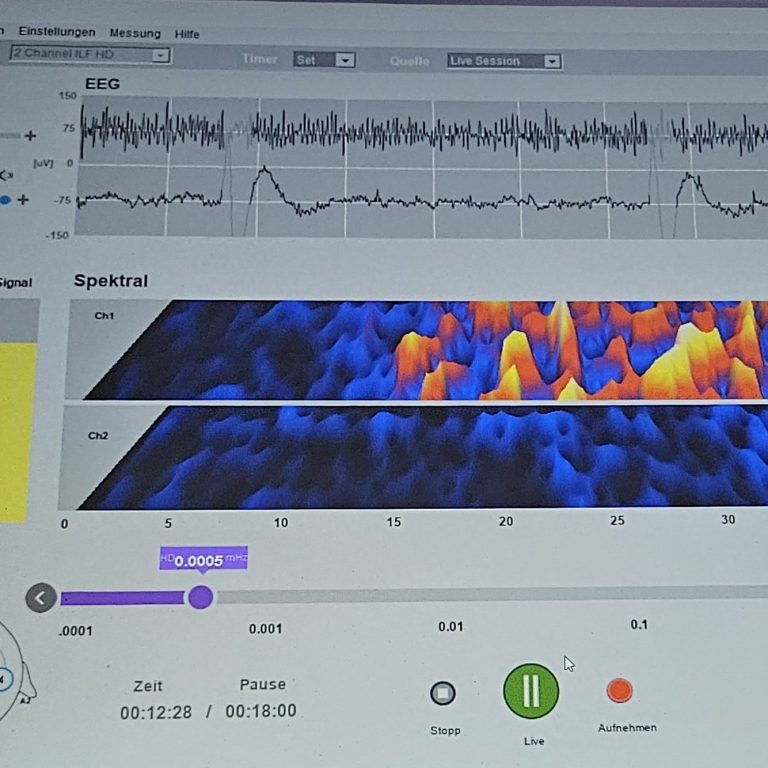Click the yellow Signal level bar
Viewport: 768px width, 768px height.
pyautogui.click(x=17, y=430)
